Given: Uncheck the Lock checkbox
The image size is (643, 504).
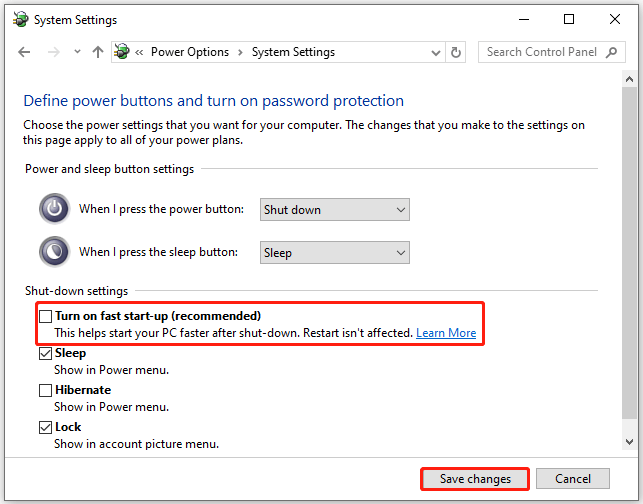Looking at the screenshot, I should [x=45, y=427].
